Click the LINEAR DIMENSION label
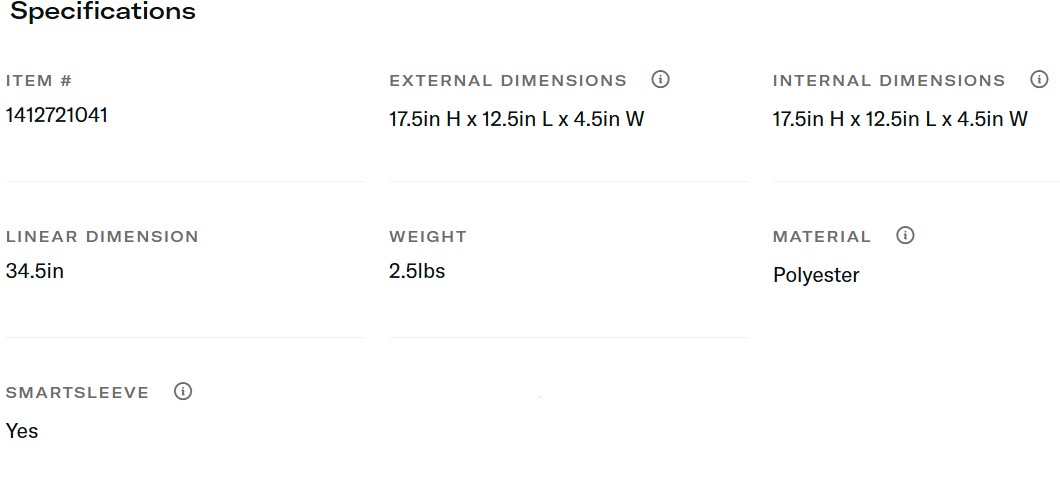 click(102, 237)
